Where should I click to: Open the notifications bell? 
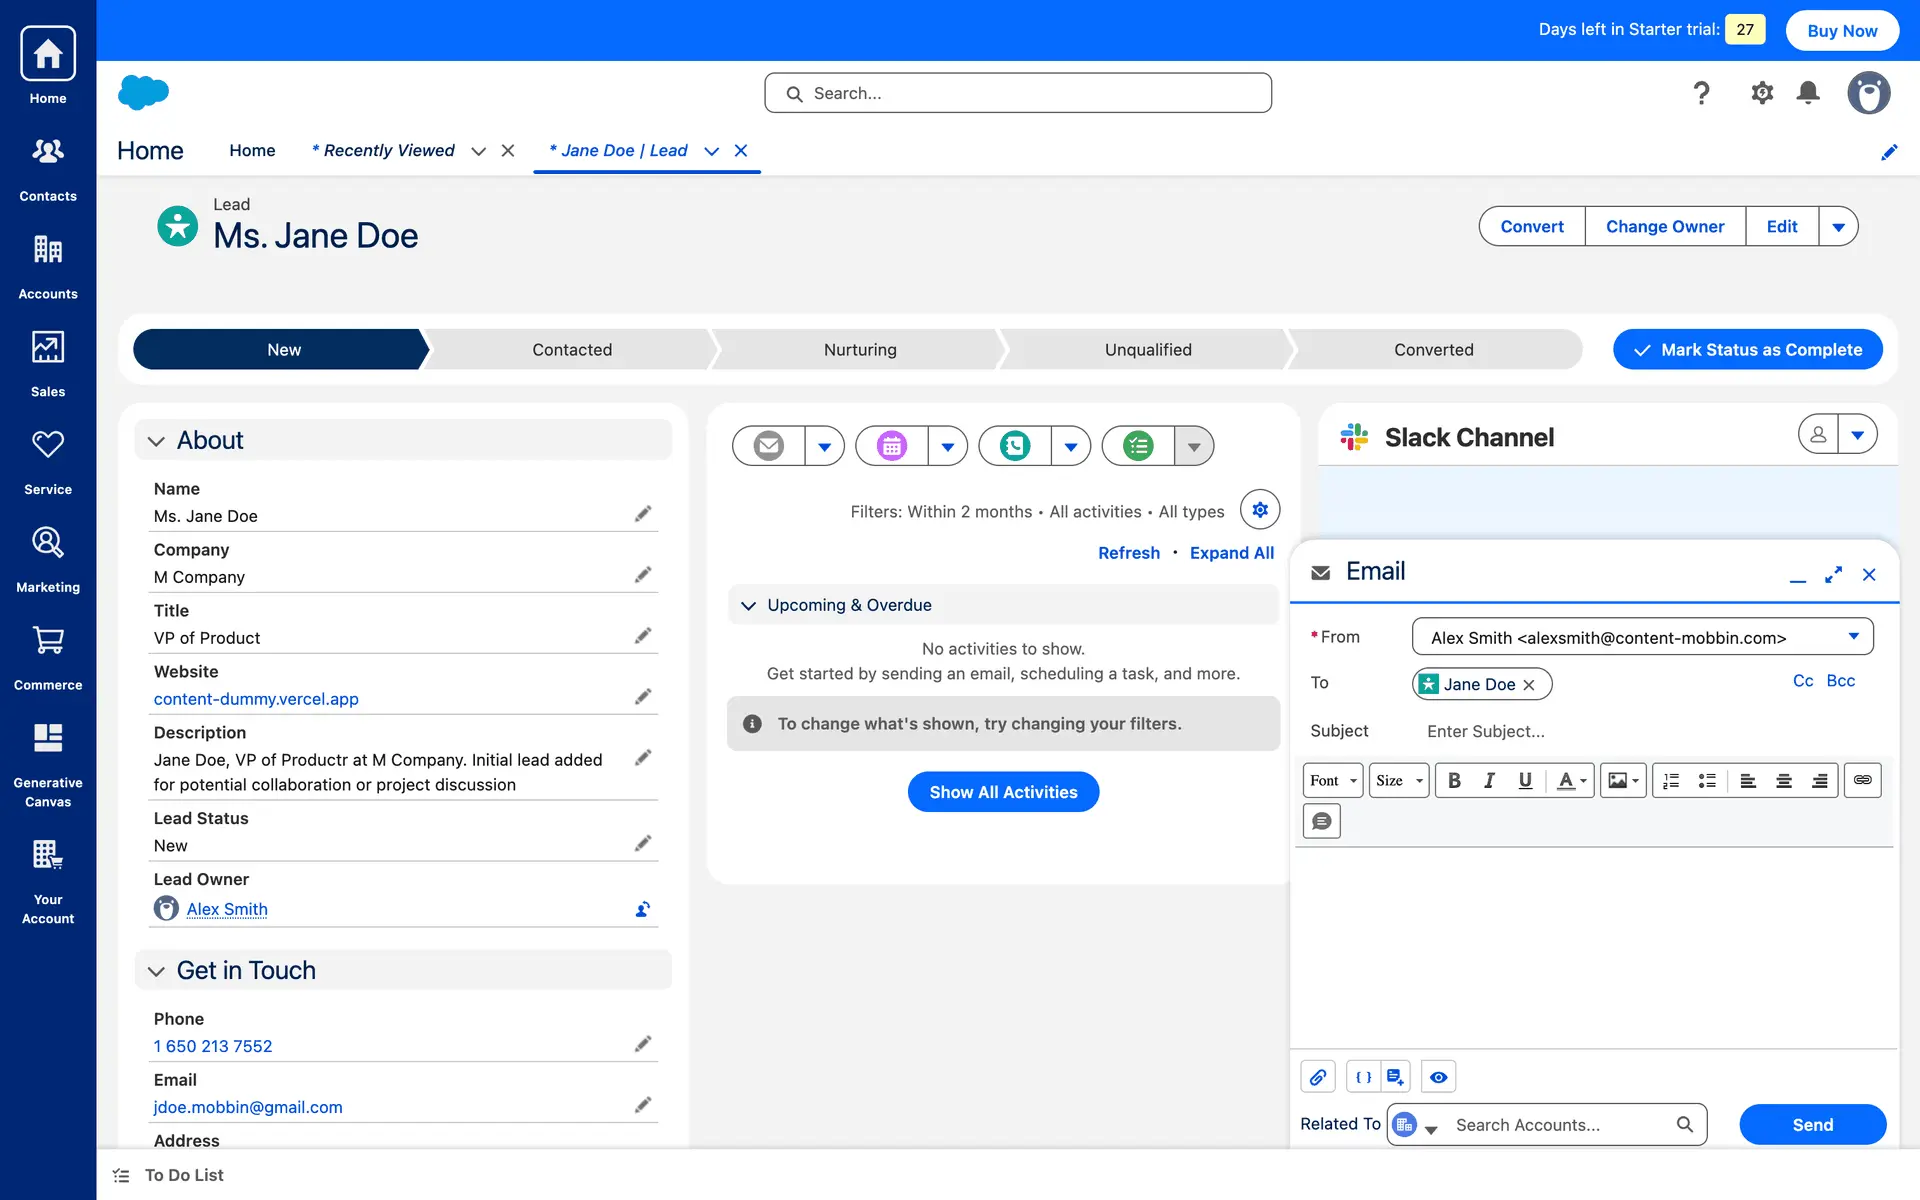click(1808, 93)
